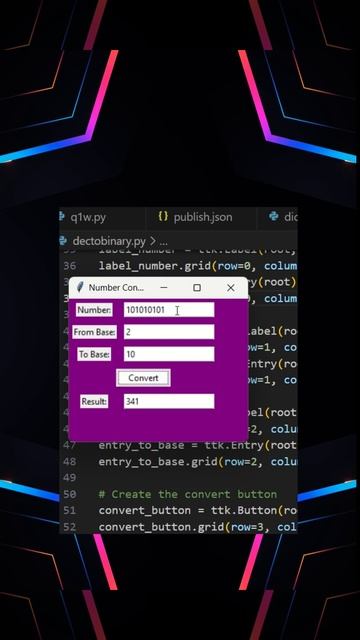Close the Number Converter window

click(x=231, y=287)
